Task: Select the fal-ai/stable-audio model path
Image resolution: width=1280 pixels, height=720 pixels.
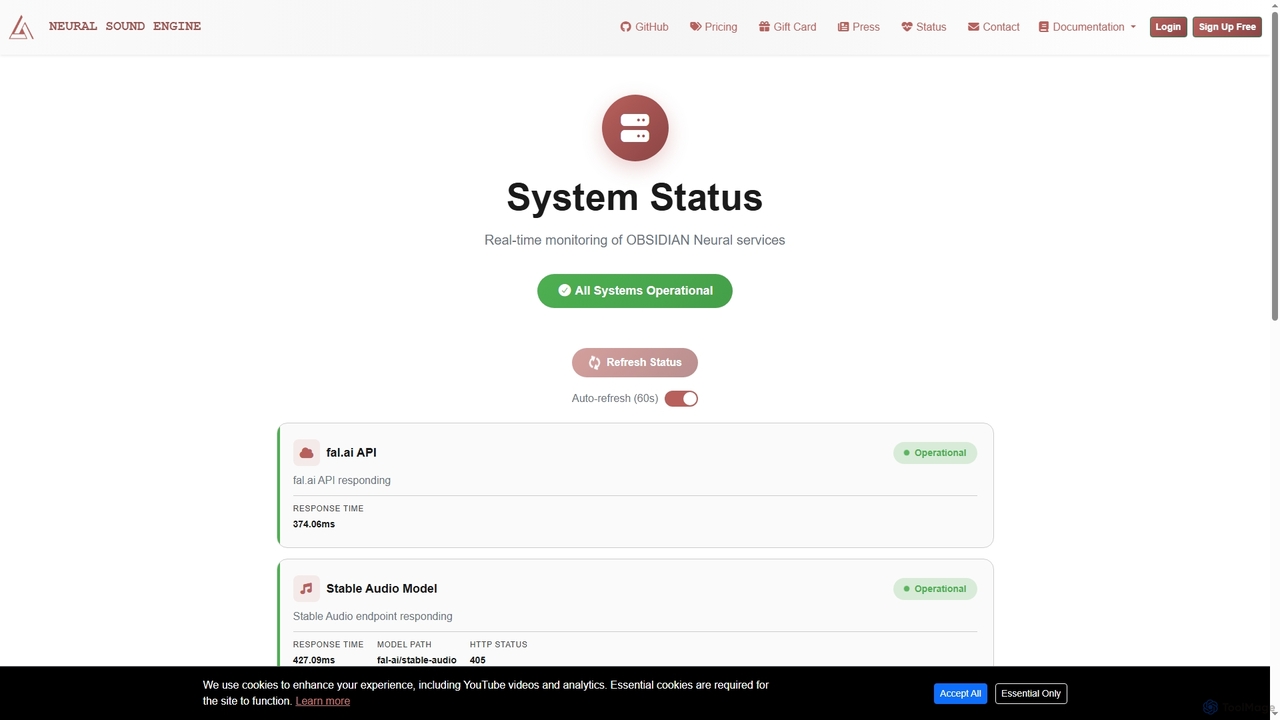Action: 417,660
